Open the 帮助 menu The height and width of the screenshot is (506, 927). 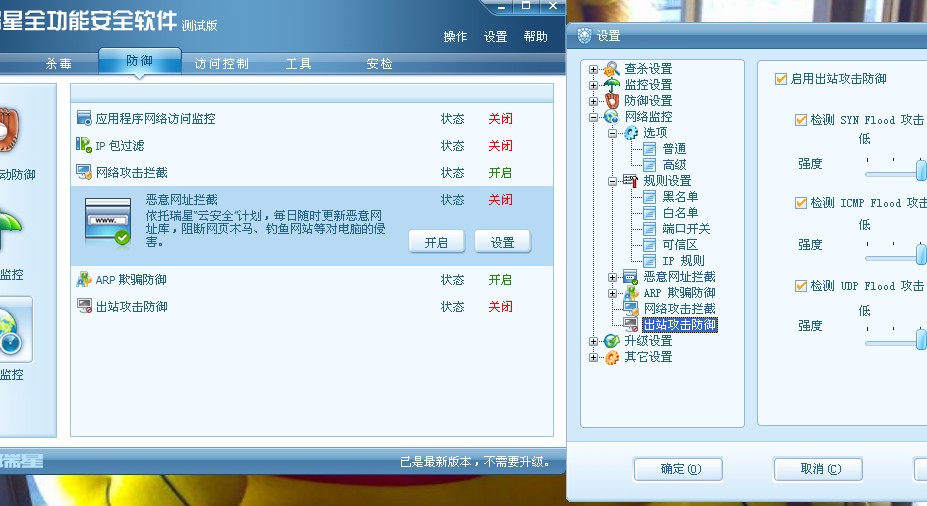tap(536, 37)
